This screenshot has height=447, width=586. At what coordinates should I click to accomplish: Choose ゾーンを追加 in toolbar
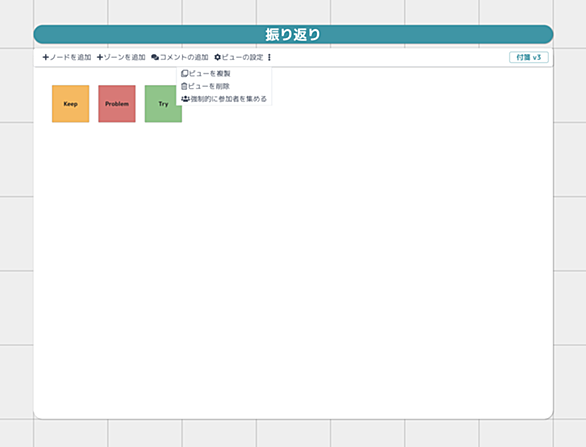point(121,57)
